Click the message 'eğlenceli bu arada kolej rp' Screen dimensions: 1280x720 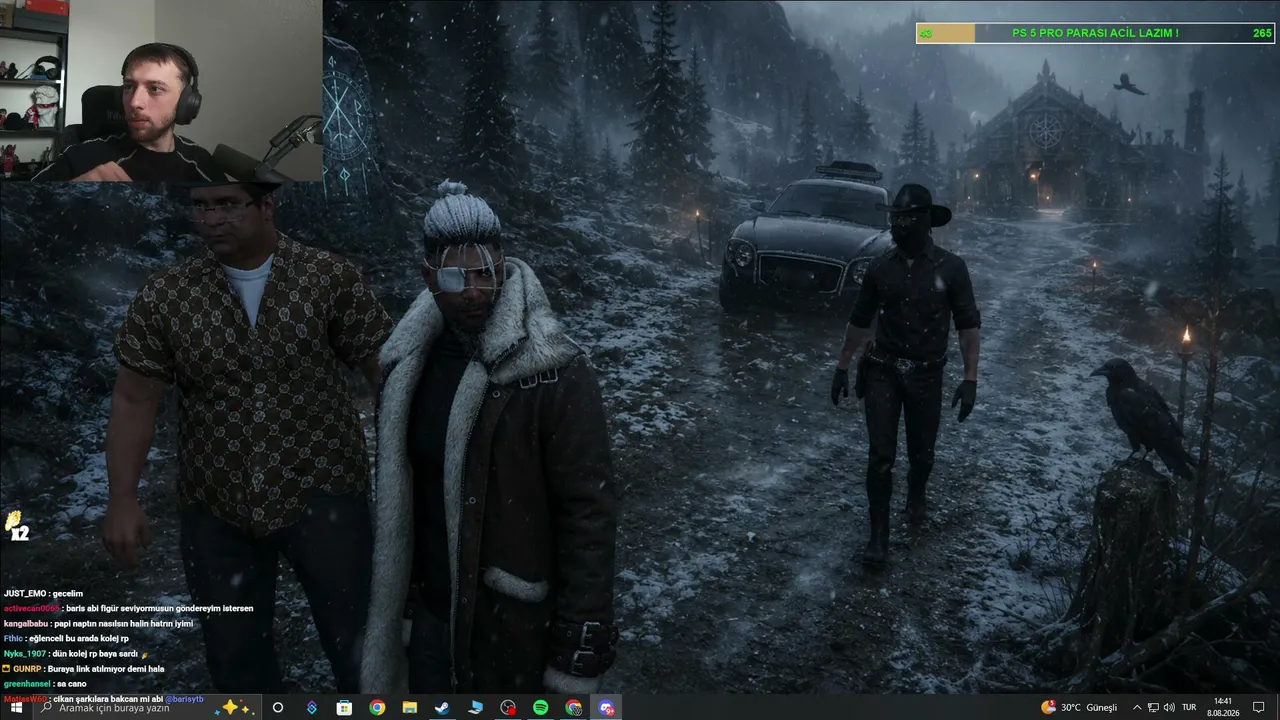click(79, 639)
